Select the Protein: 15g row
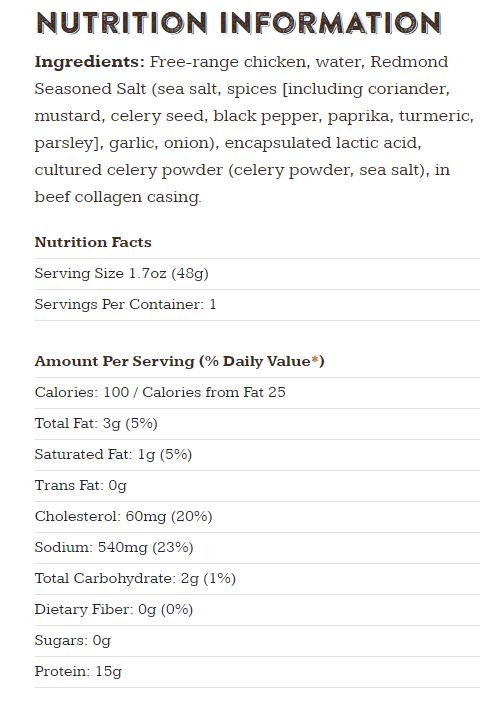This screenshot has width=499, height=710. [257, 672]
